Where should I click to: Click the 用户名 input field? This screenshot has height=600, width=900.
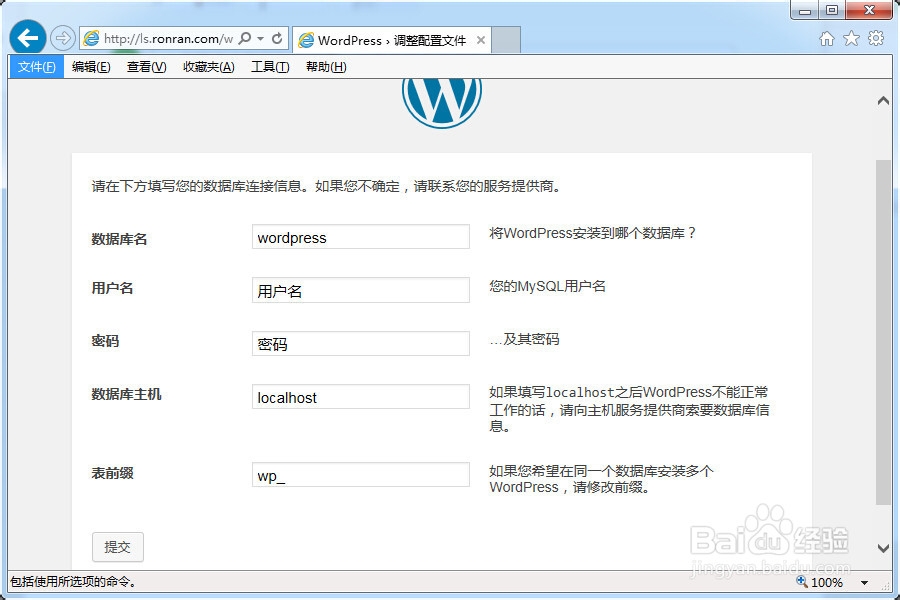coord(360,290)
